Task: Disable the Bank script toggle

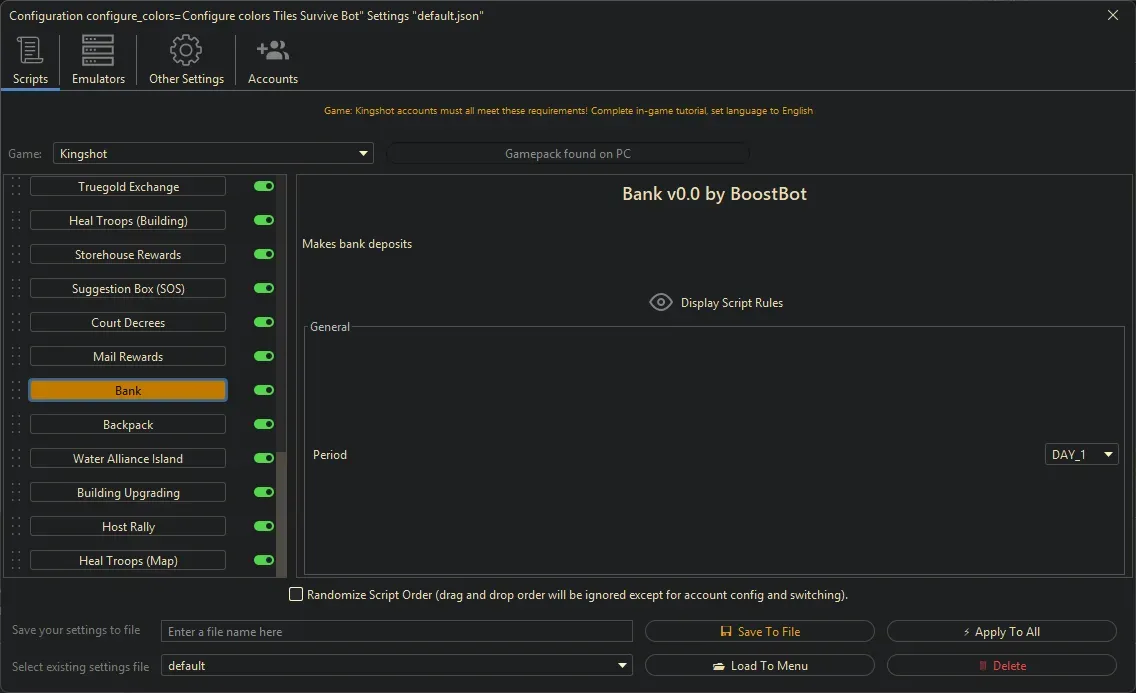Action: pyautogui.click(x=262, y=390)
